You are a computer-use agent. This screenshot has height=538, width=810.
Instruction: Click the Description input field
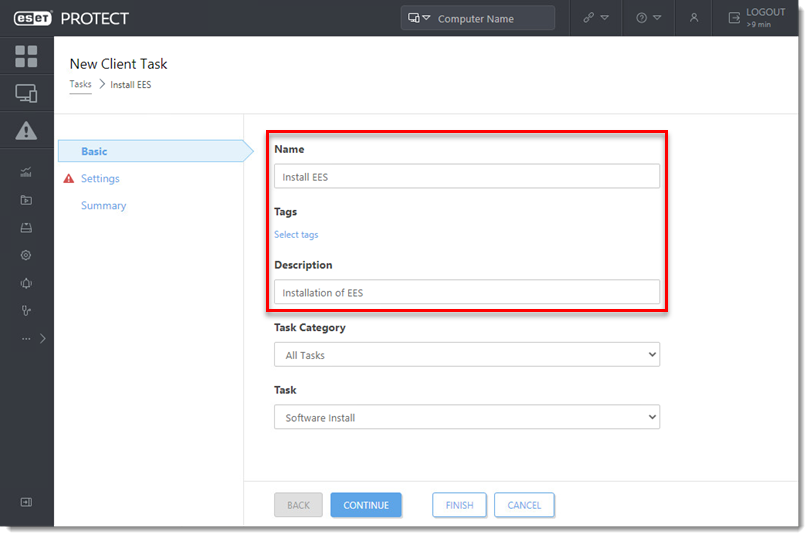pyautogui.click(x=467, y=293)
